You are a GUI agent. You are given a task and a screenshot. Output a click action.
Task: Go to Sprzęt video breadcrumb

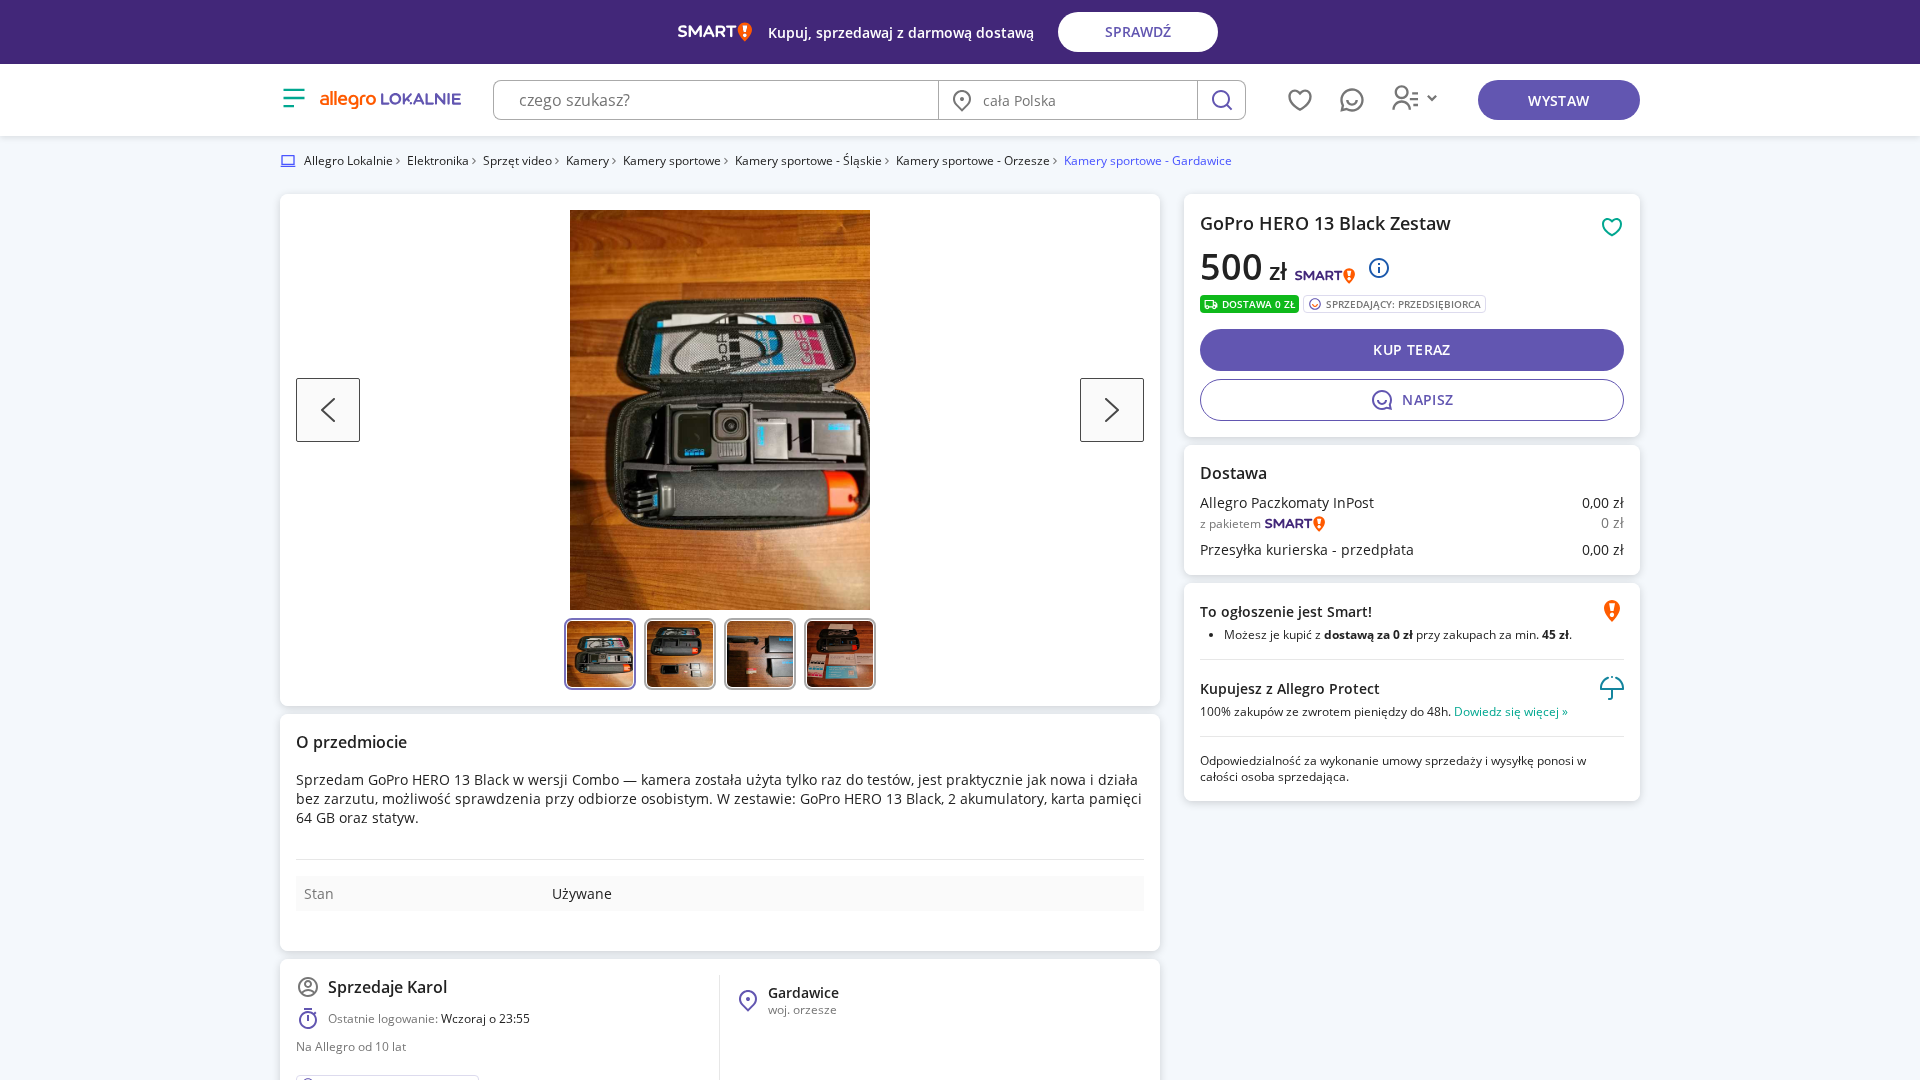[517, 161]
